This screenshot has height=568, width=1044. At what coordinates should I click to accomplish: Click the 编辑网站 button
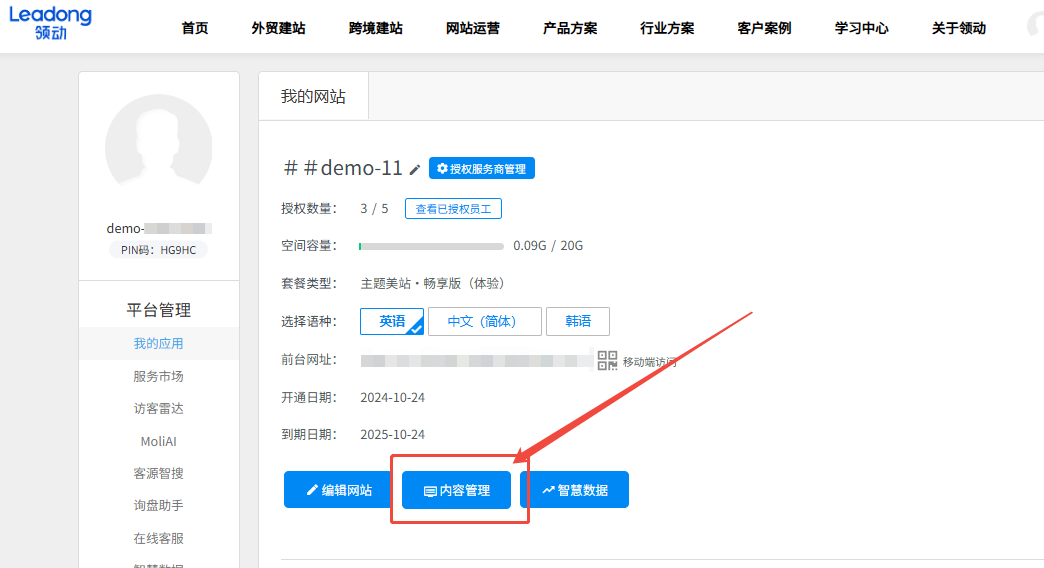[x=339, y=490]
